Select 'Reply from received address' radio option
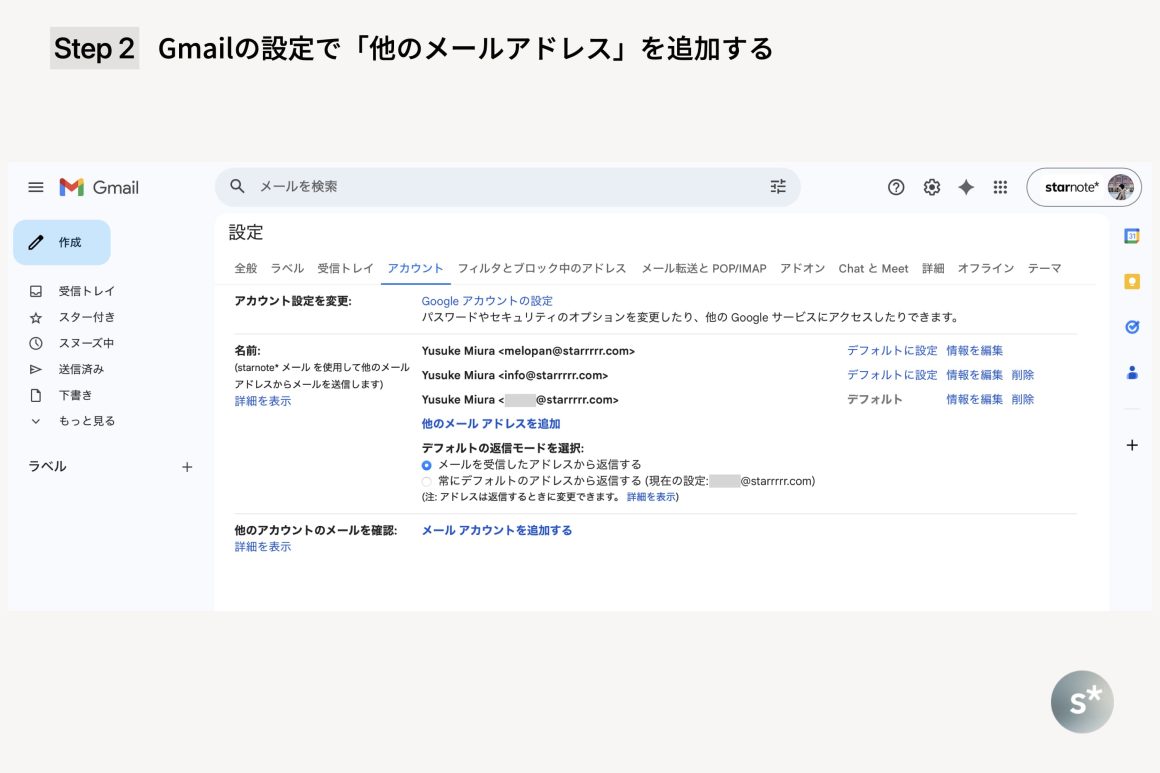 click(x=427, y=465)
